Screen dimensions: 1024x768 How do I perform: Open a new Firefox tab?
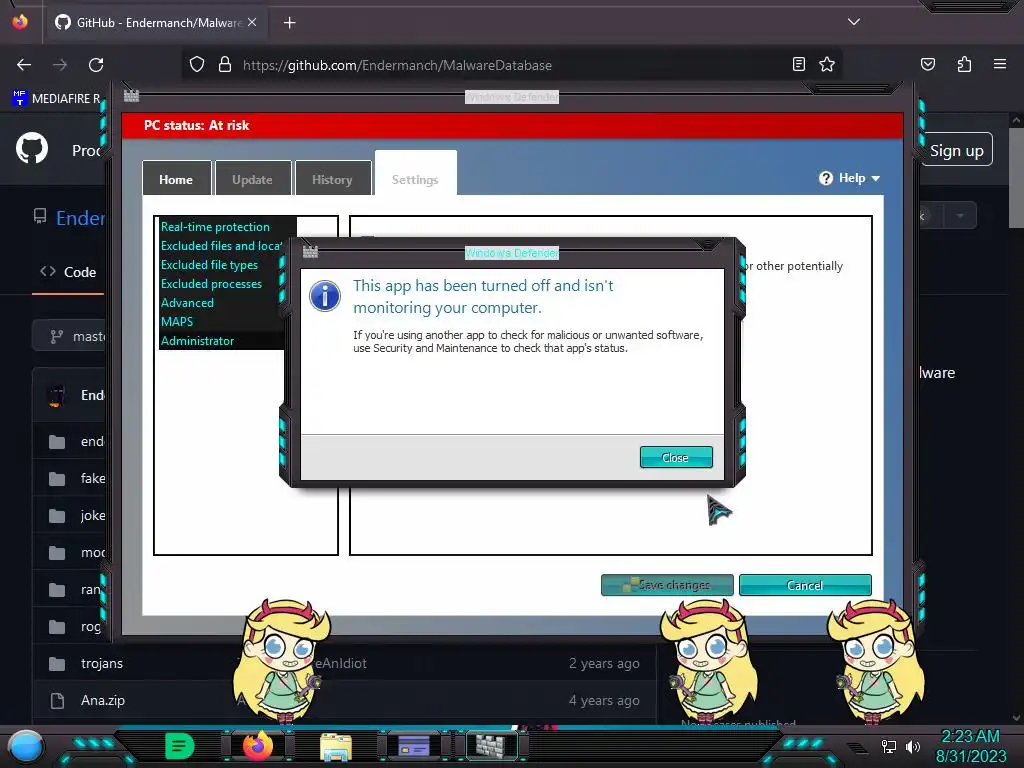[289, 23]
